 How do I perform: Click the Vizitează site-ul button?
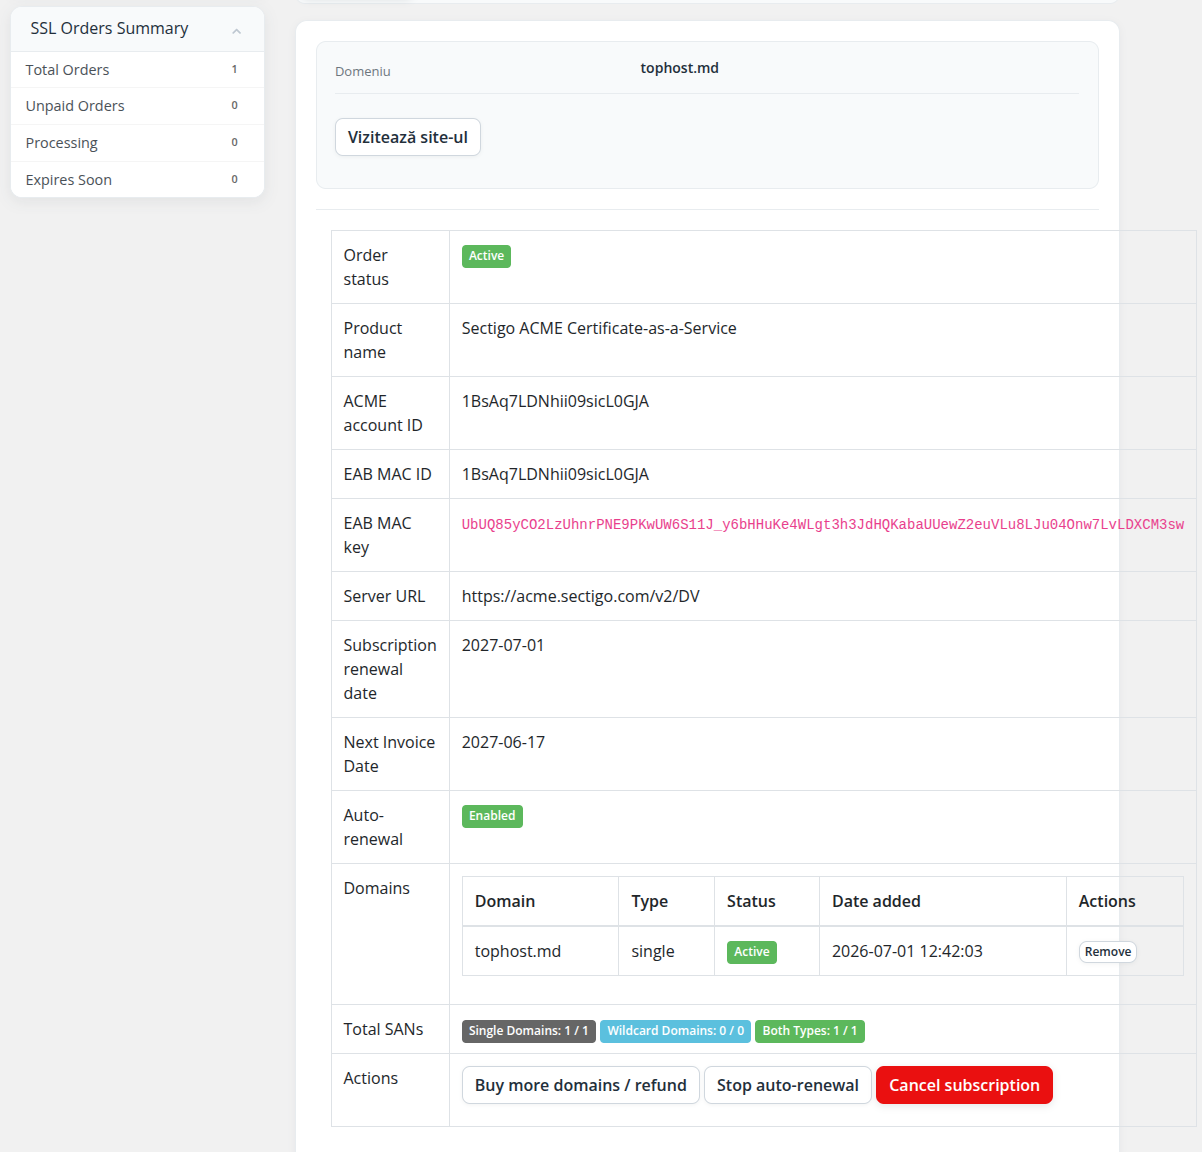coord(408,137)
